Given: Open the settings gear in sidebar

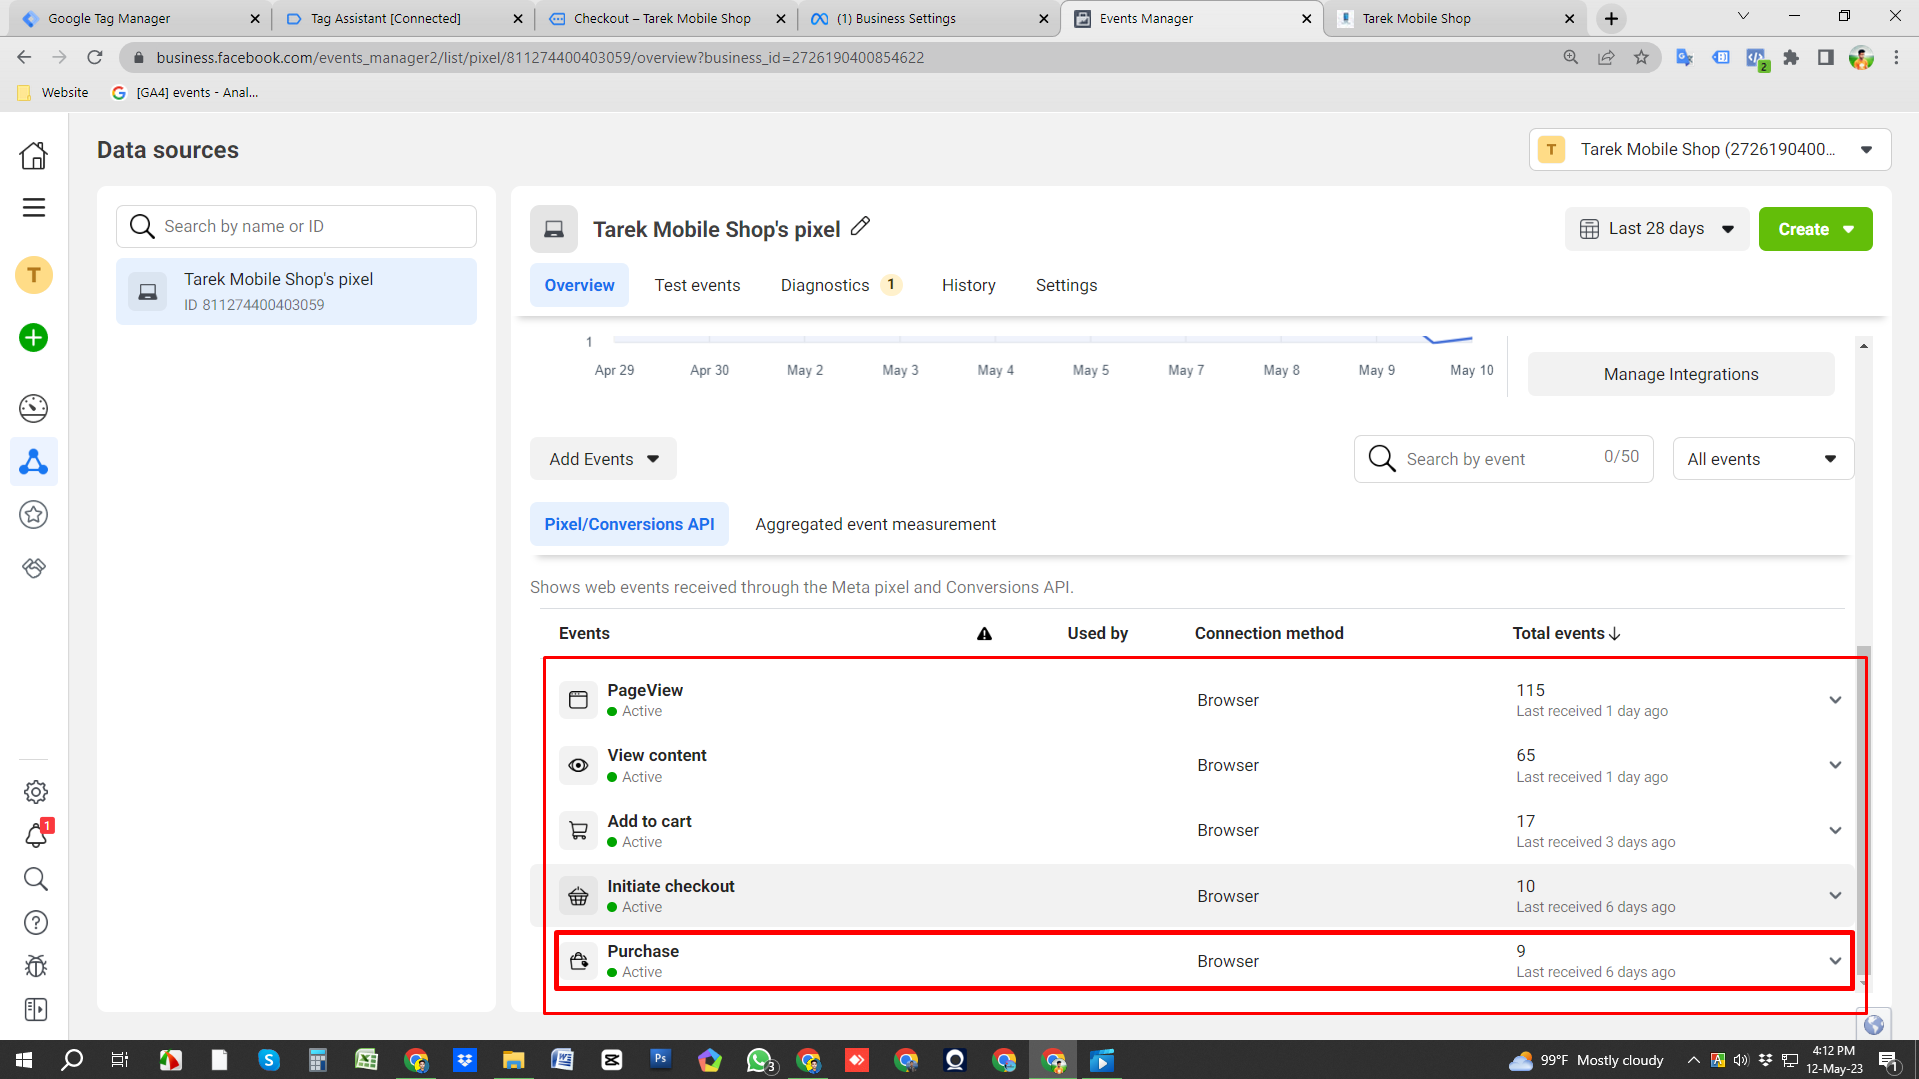Looking at the screenshot, I should 36,792.
